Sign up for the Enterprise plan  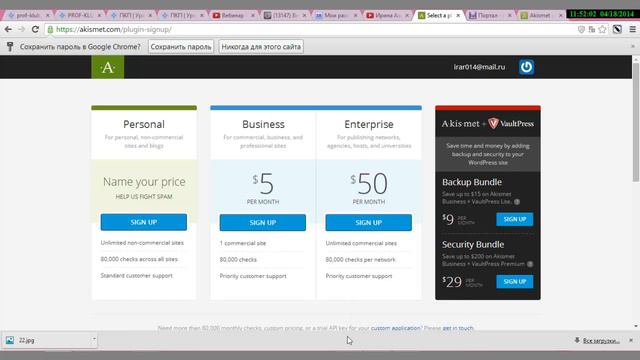pos(369,222)
